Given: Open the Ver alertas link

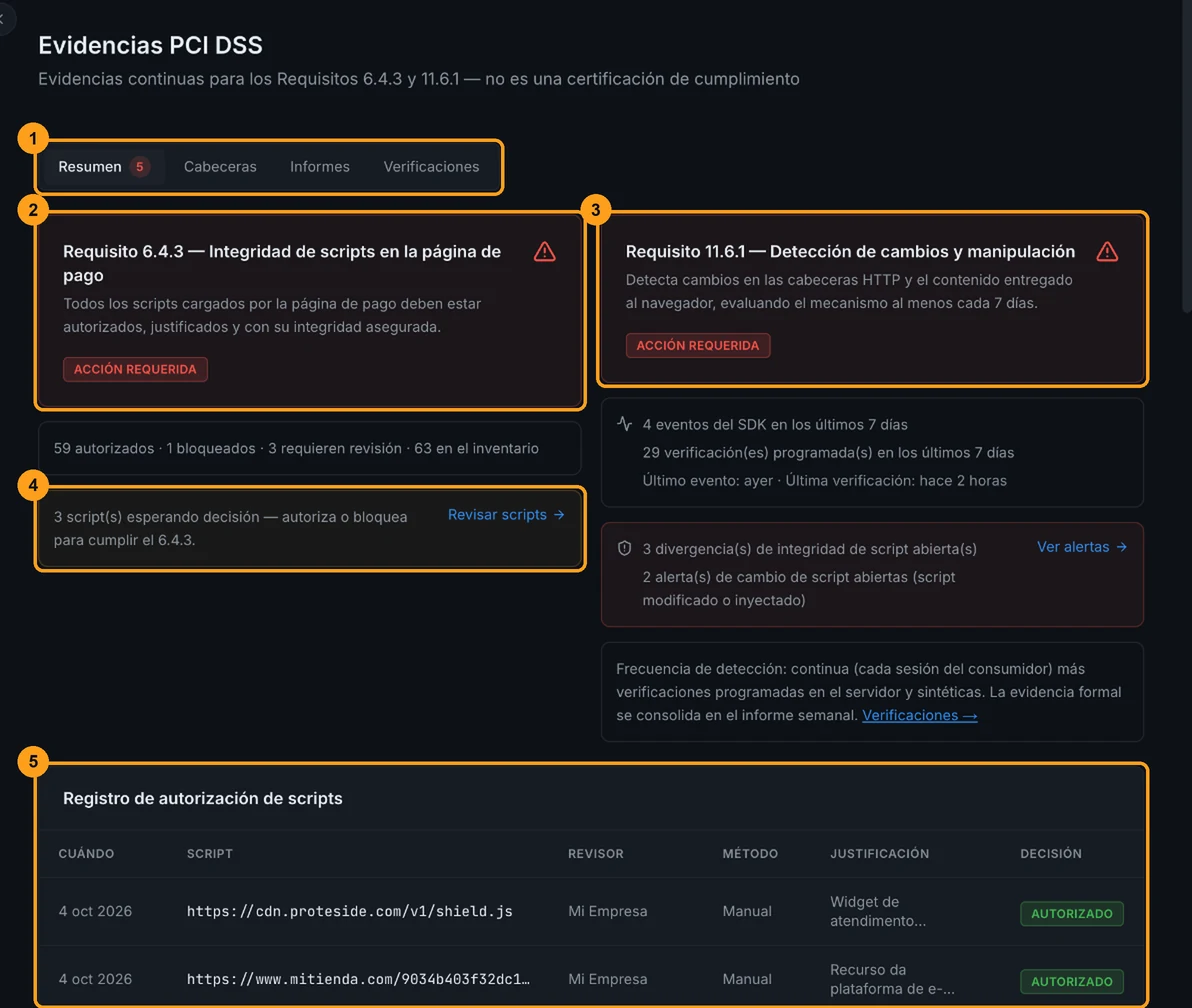Looking at the screenshot, I should click(1082, 547).
